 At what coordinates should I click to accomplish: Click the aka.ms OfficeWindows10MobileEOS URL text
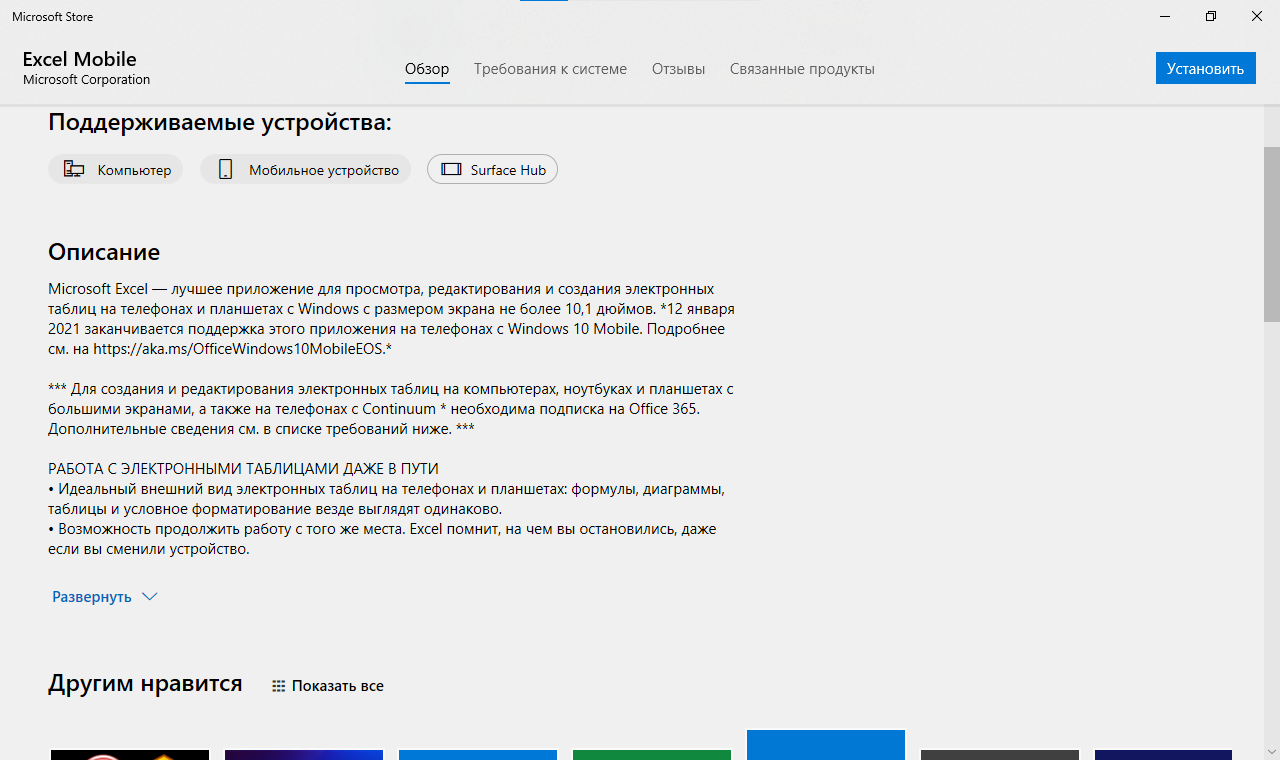[239, 349]
